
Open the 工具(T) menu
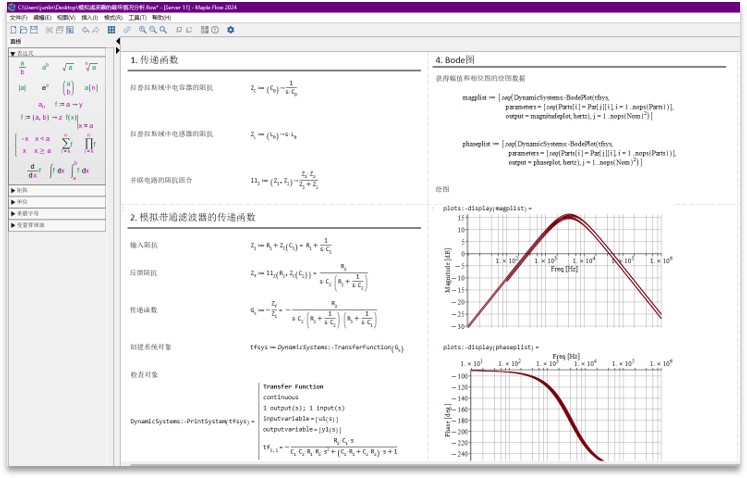coord(137,18)
